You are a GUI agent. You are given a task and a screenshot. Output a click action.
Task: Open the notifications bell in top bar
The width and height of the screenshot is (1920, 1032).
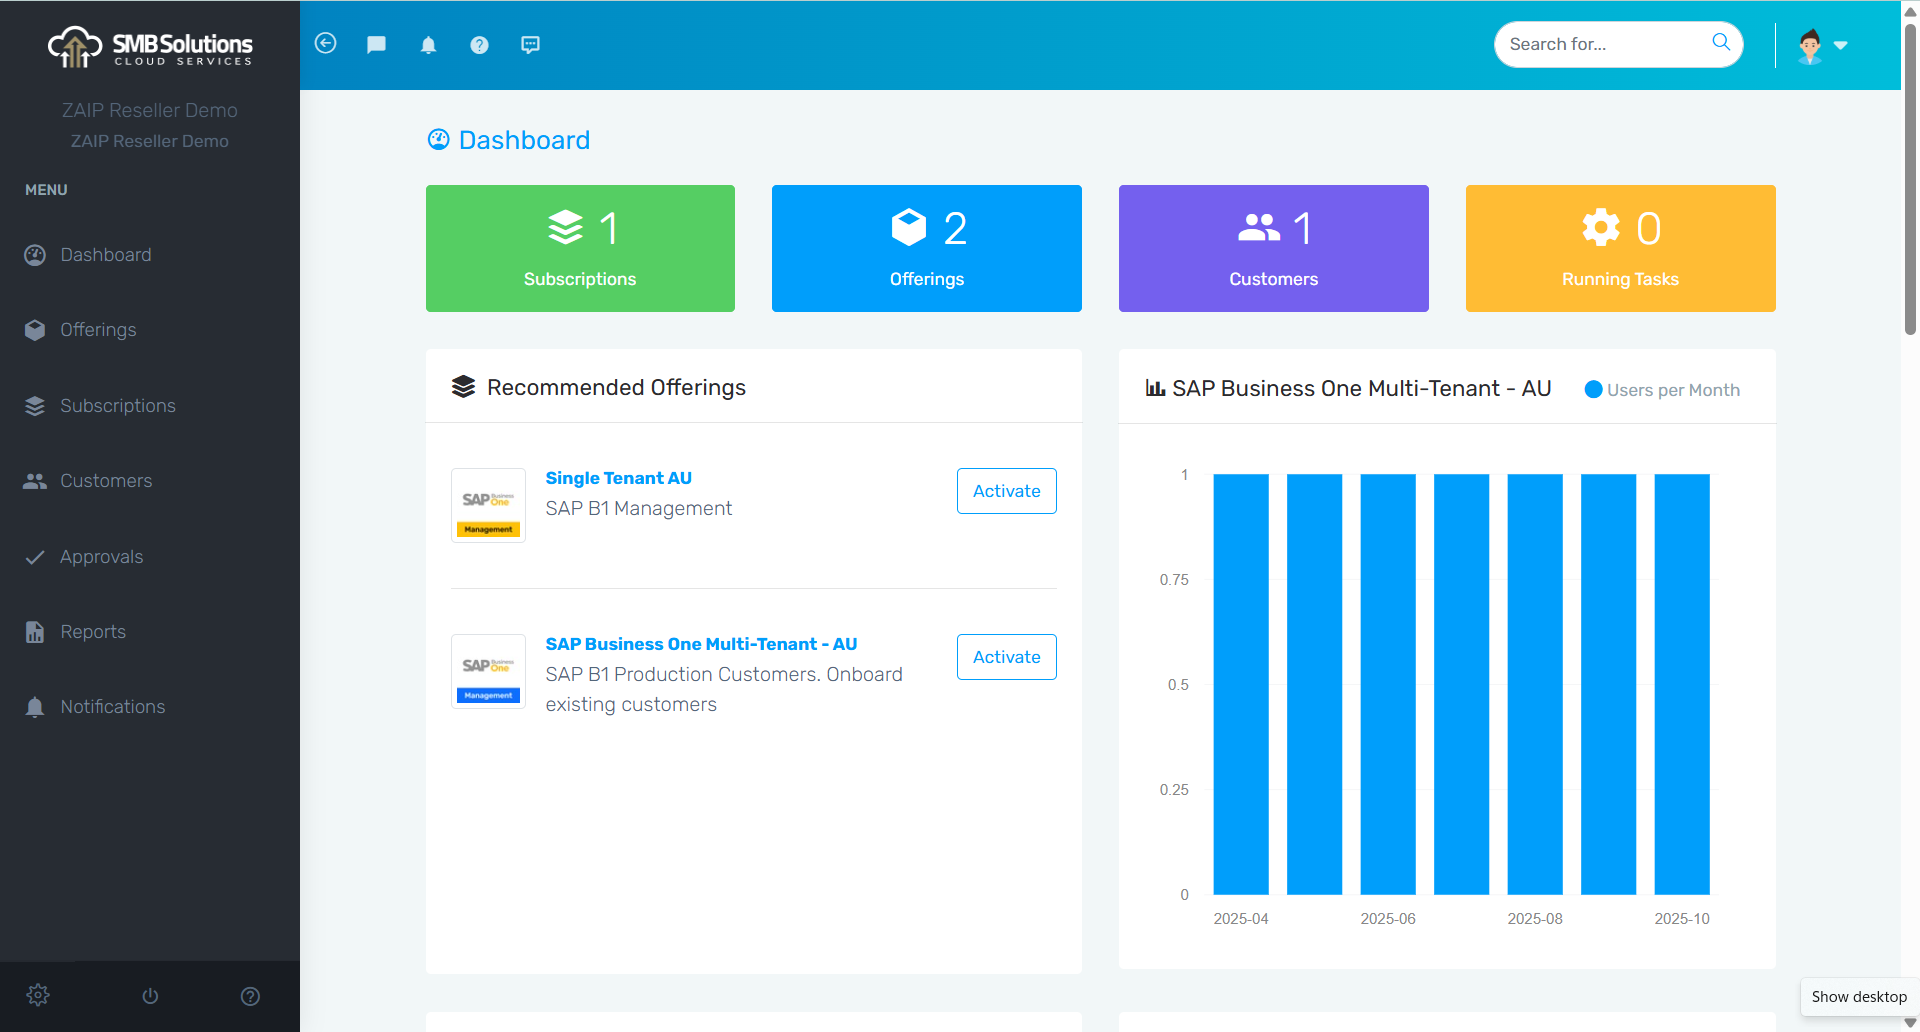[428, 45]
